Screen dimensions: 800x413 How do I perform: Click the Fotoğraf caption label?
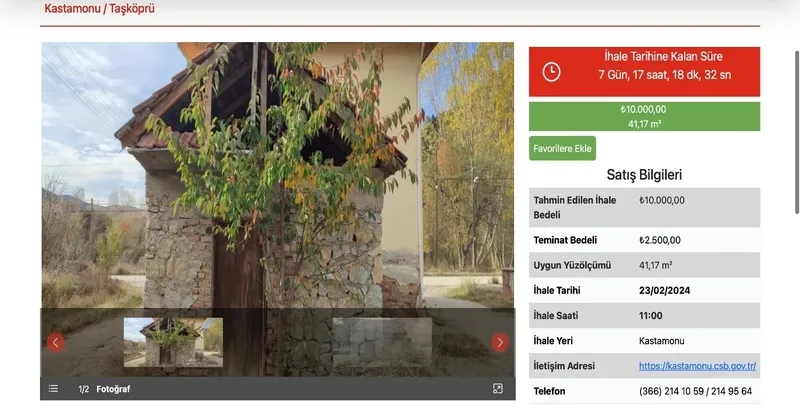point(113,389)
